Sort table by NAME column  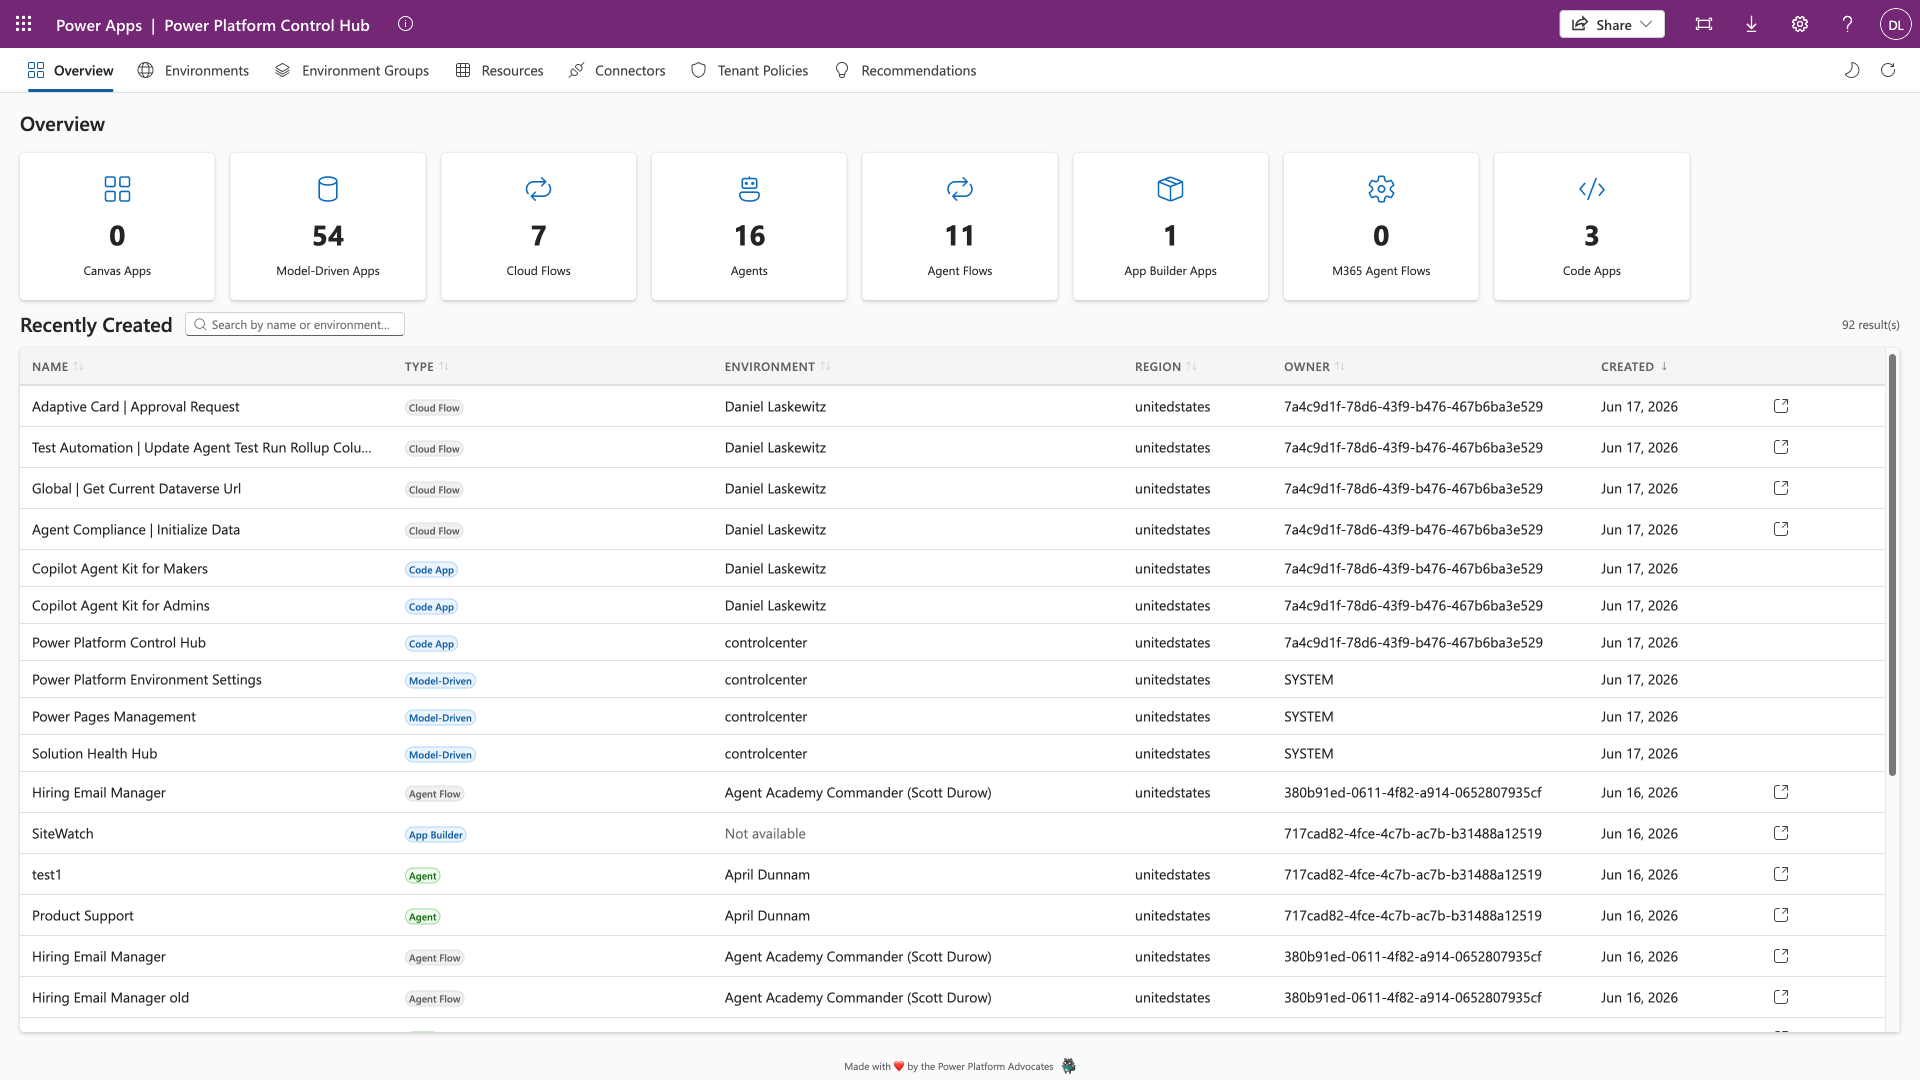(x=57, y=367)
